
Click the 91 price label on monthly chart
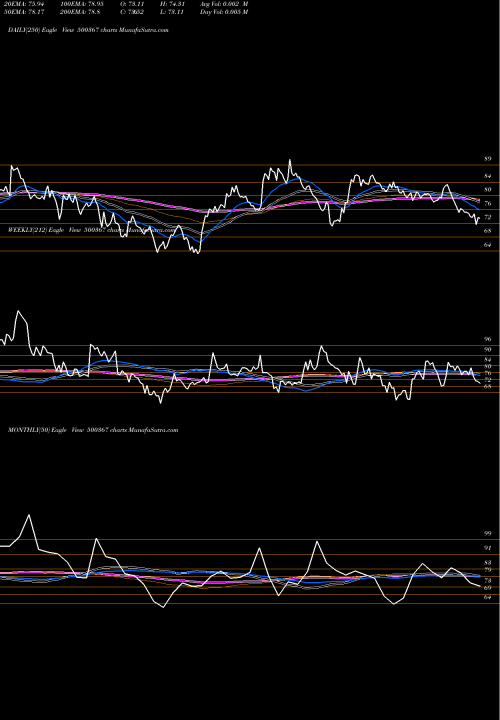[x=487, y=548]
